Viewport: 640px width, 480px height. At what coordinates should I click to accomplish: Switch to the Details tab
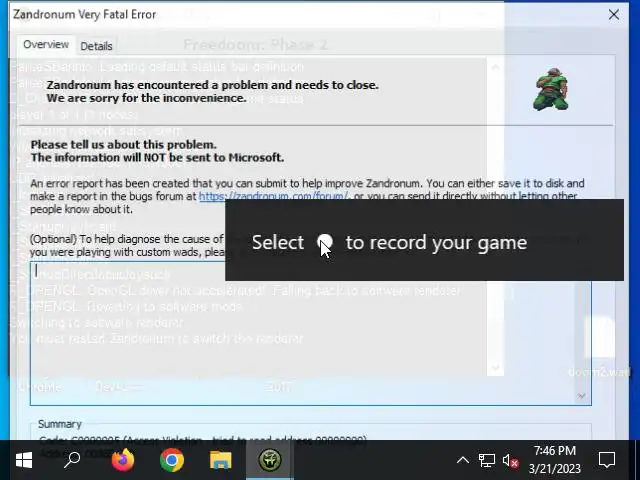(96, 46)
